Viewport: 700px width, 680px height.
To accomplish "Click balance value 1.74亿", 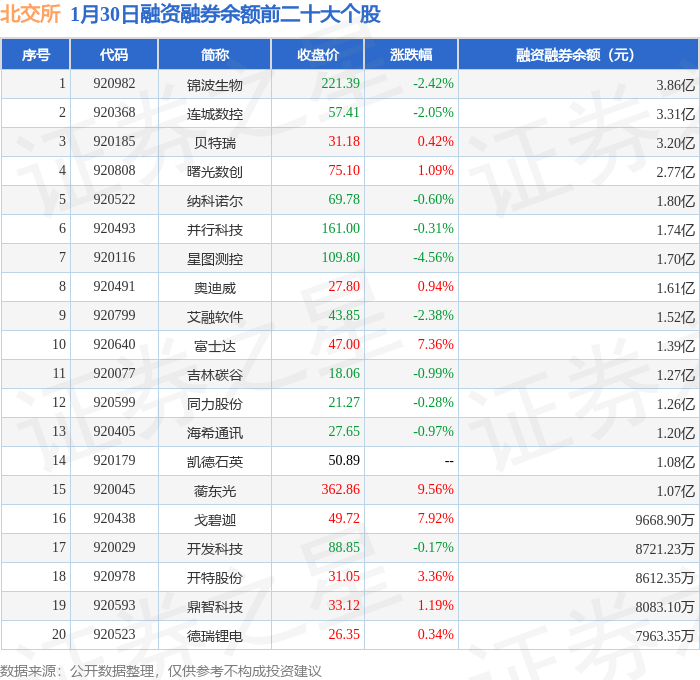I will point(675,230).
